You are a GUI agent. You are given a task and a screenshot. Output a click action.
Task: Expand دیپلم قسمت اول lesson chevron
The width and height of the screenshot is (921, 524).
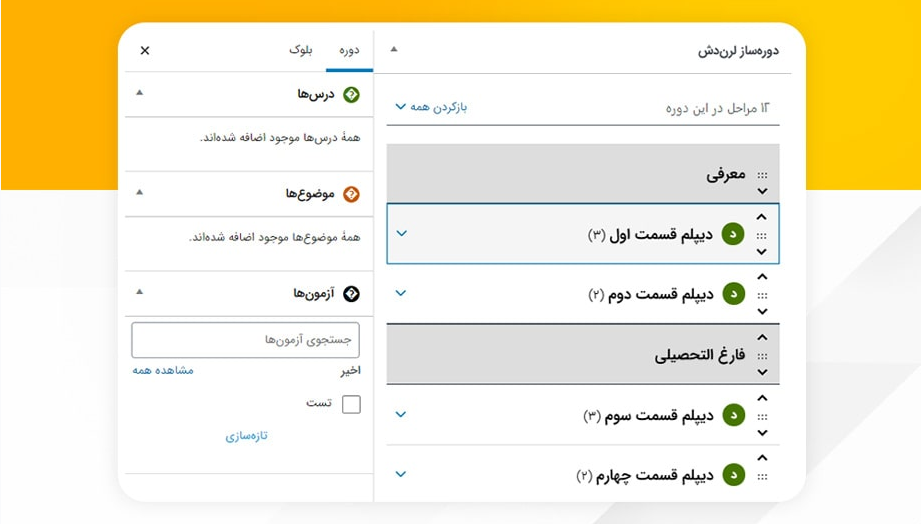[402, 233]
